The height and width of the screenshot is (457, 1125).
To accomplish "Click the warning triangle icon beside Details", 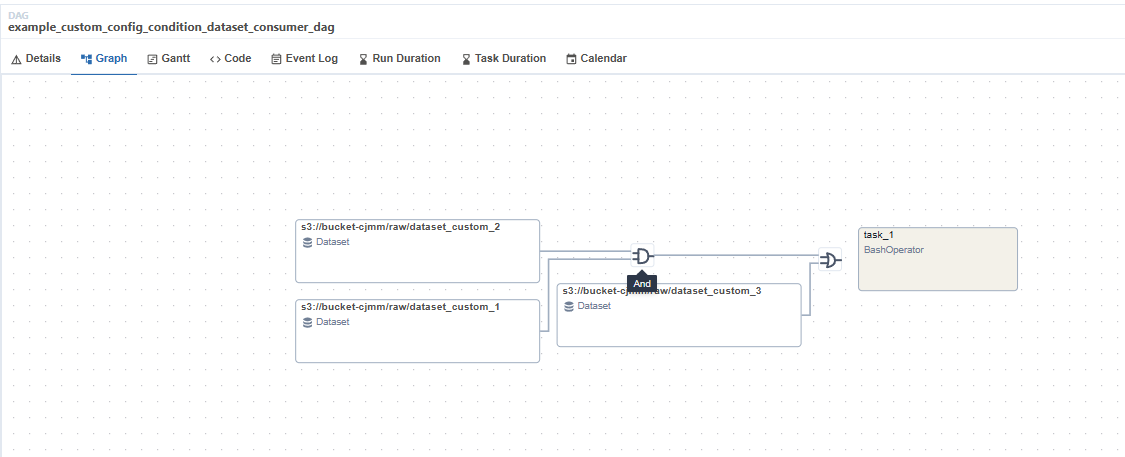I will (x=16, y=59).
